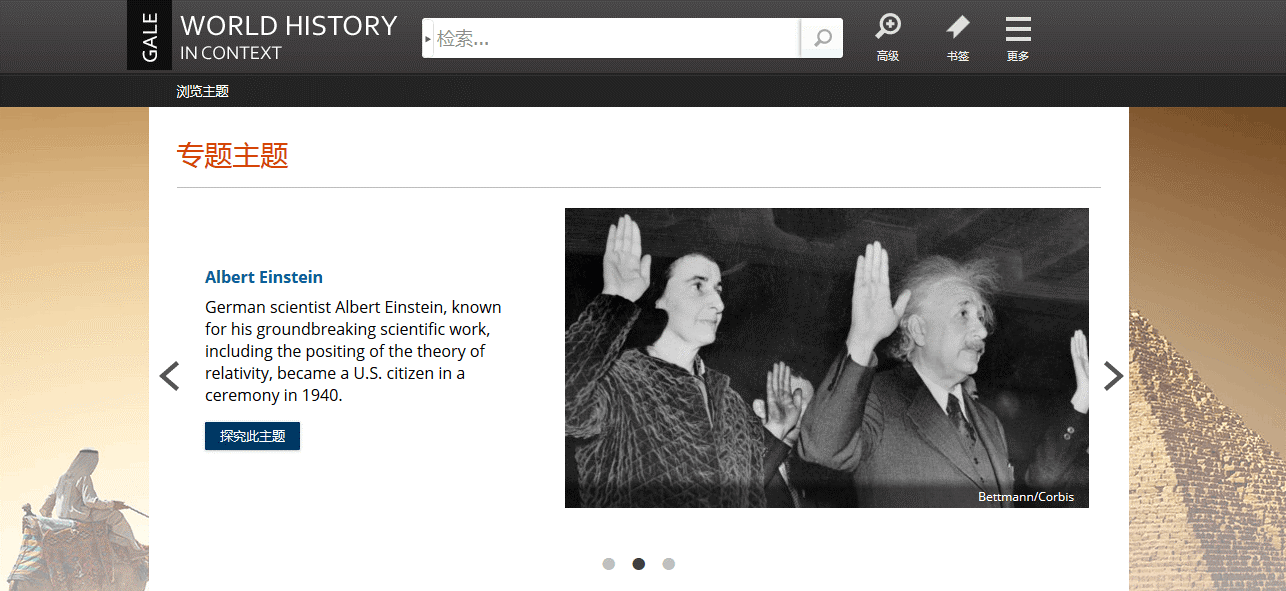Click the 专题主题 section heading
1286x591 pixels.
click(x=233, y=155)
